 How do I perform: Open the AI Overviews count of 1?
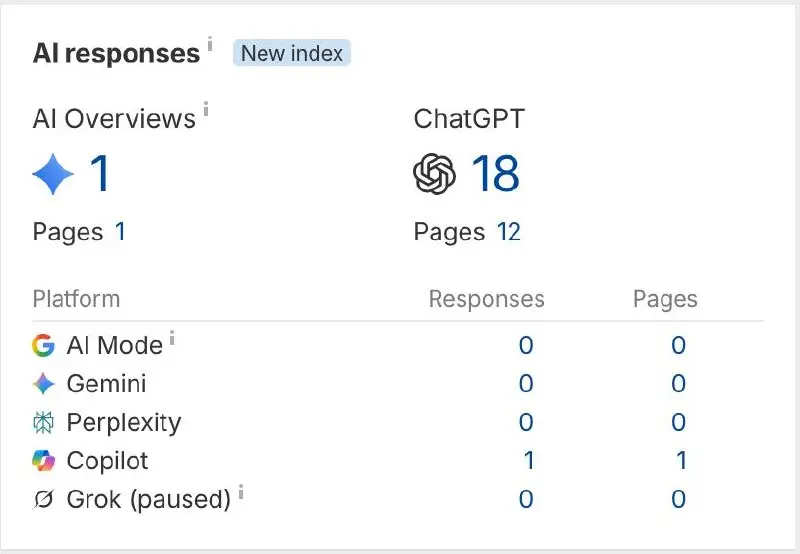(x=100, y=174)
